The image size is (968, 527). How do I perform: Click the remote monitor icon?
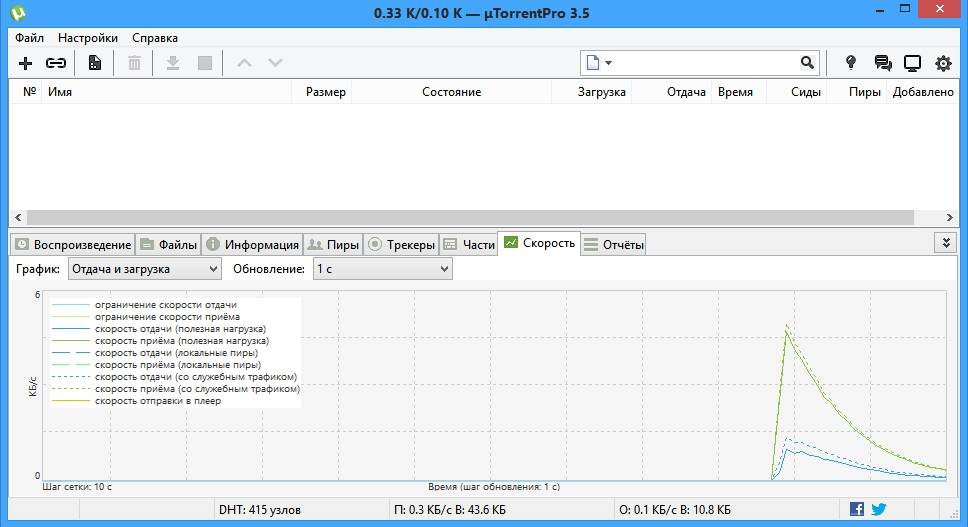click(912, 63)
